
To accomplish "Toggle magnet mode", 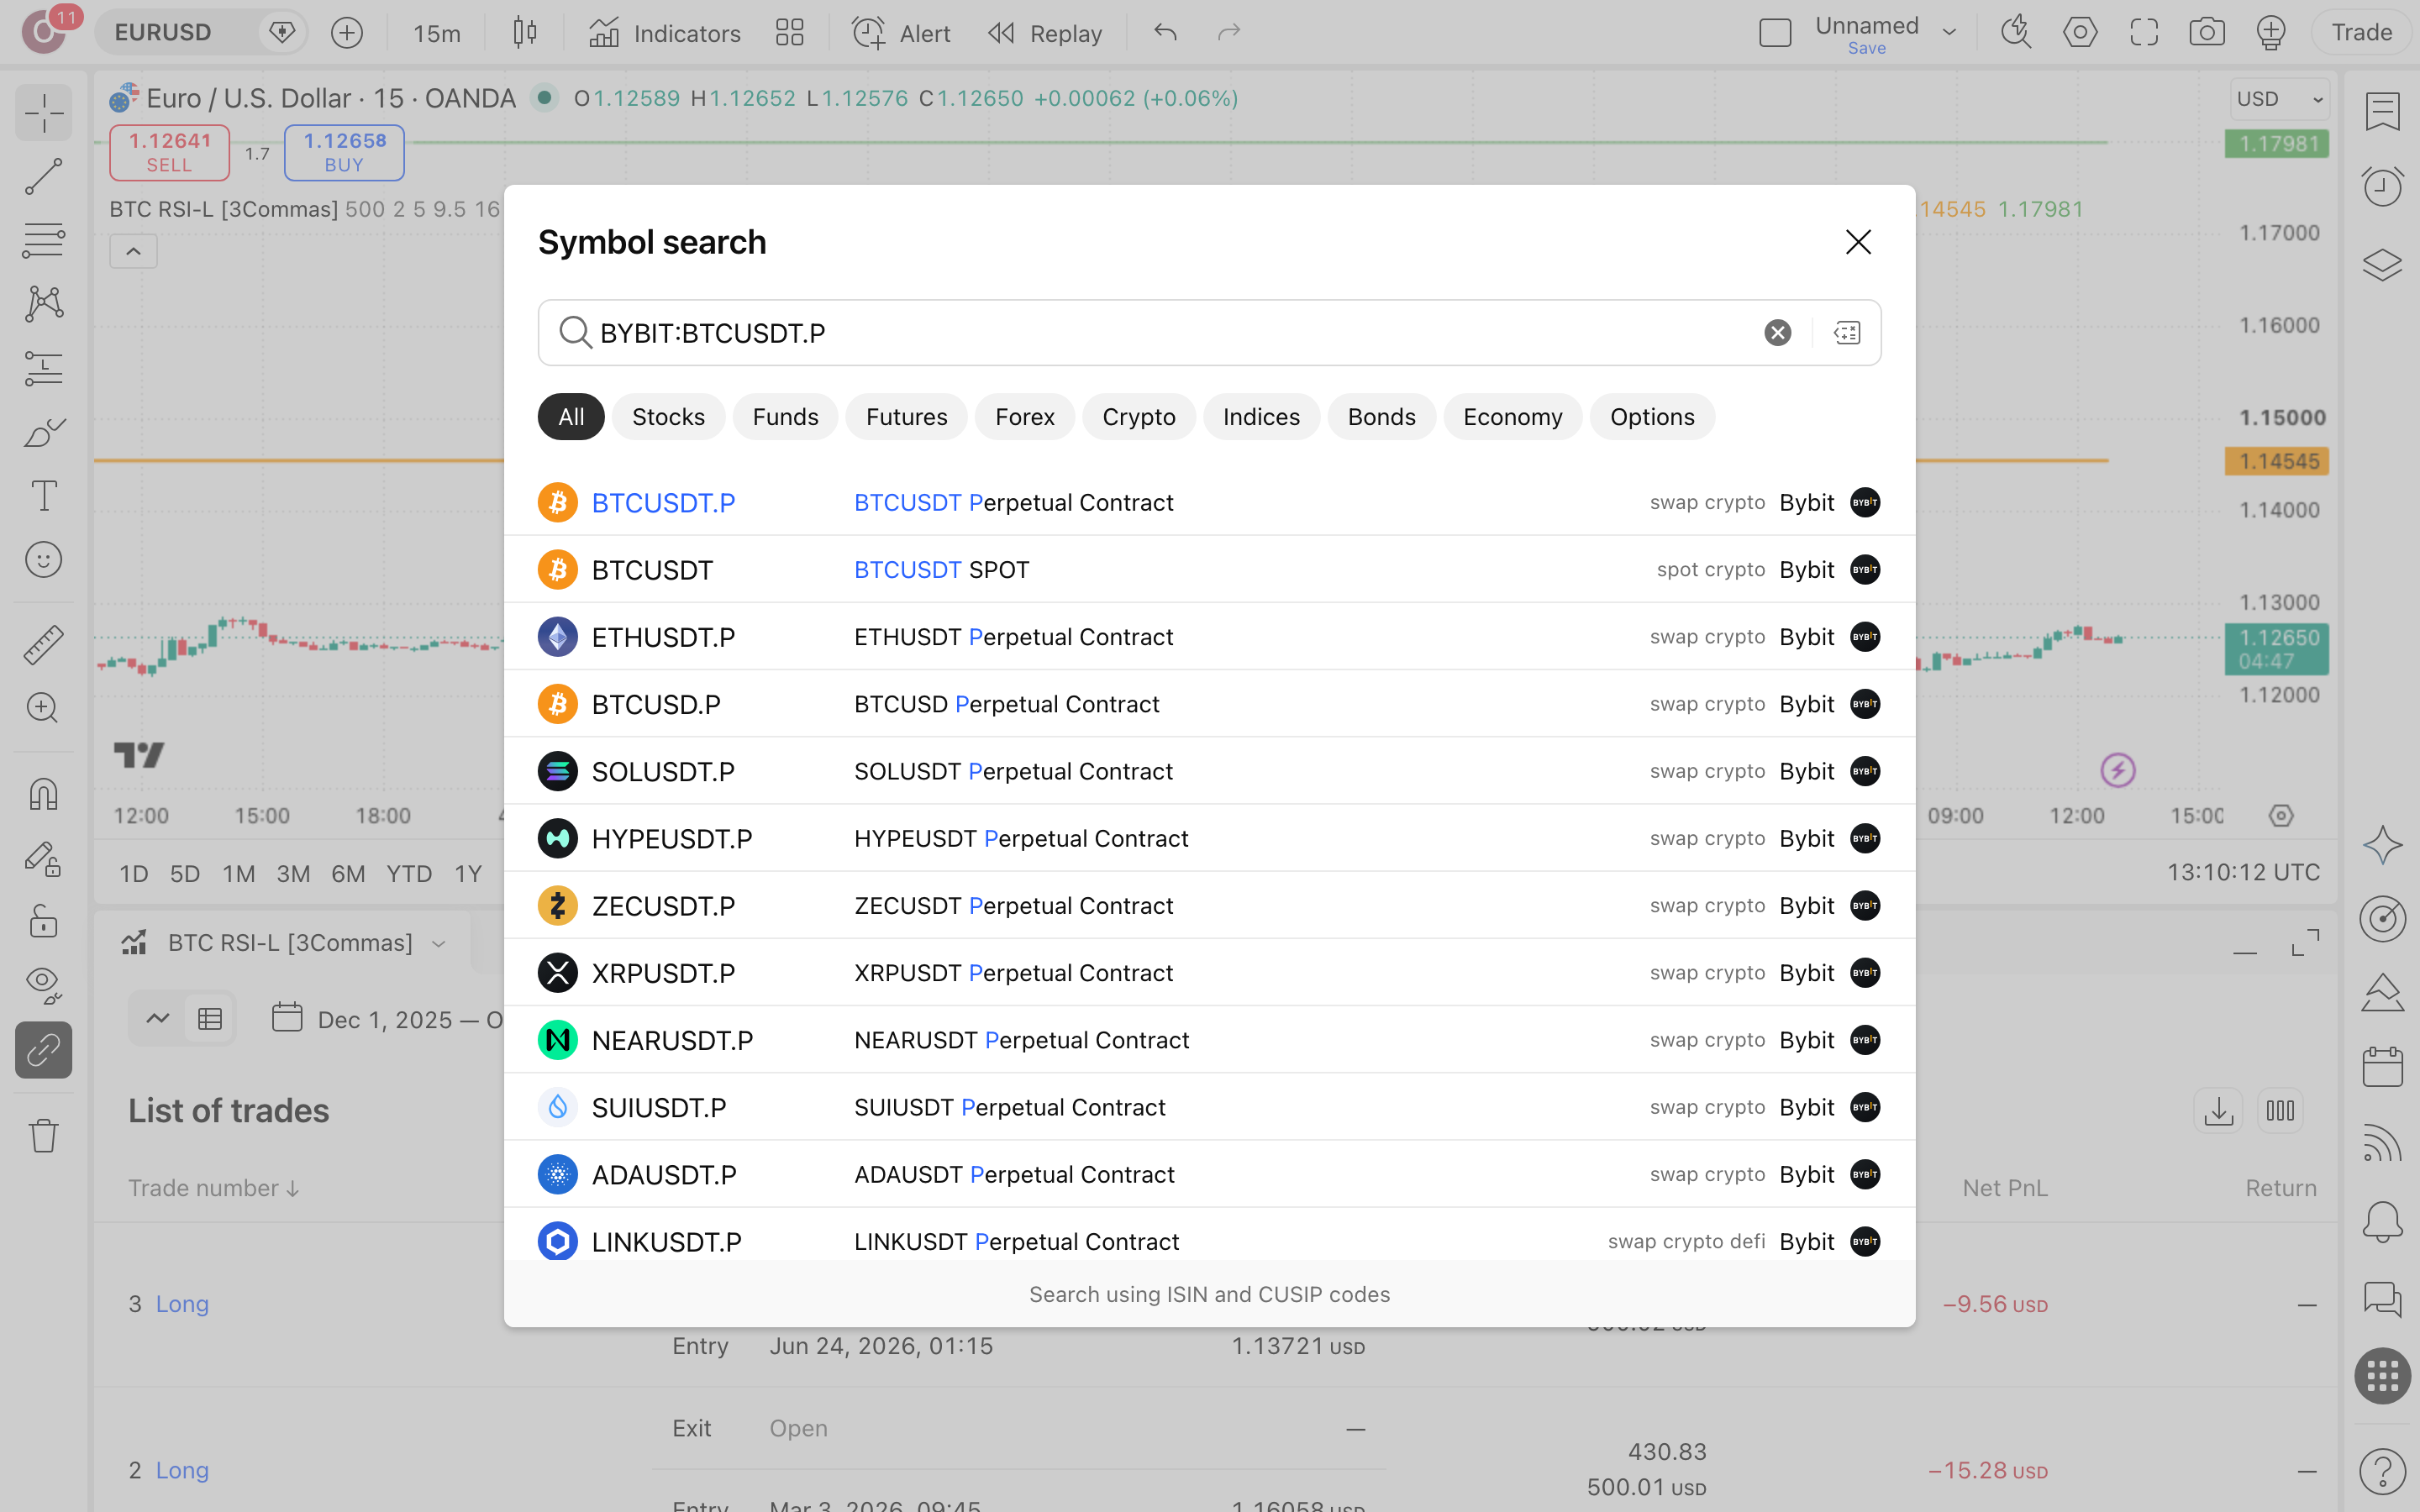I will 43,794.
